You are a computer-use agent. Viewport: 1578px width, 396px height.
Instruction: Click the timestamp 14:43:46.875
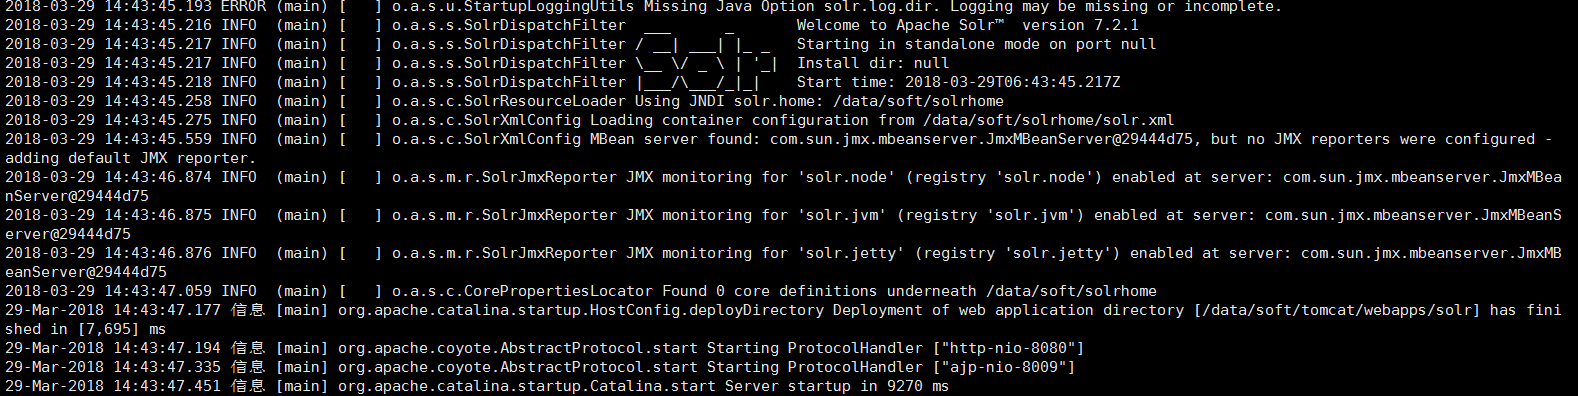coord(158,215)
